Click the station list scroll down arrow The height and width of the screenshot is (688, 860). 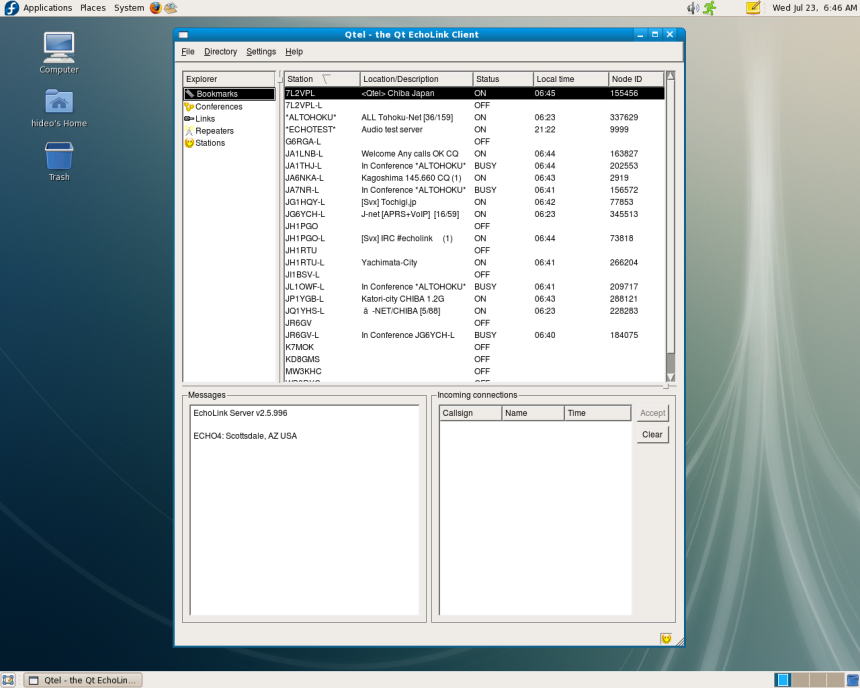(670, 377)
